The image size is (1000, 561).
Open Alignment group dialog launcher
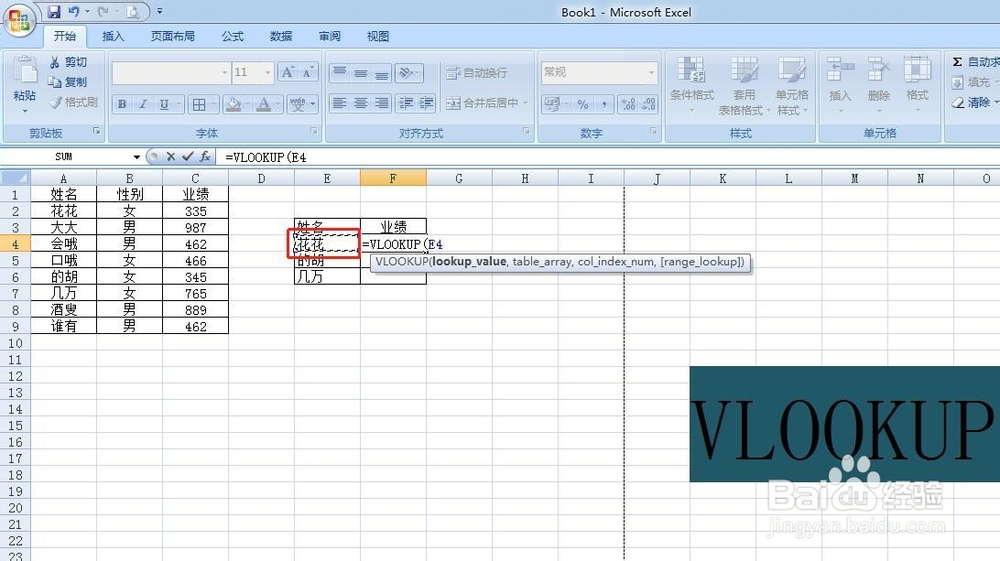(x=527, y=131)
